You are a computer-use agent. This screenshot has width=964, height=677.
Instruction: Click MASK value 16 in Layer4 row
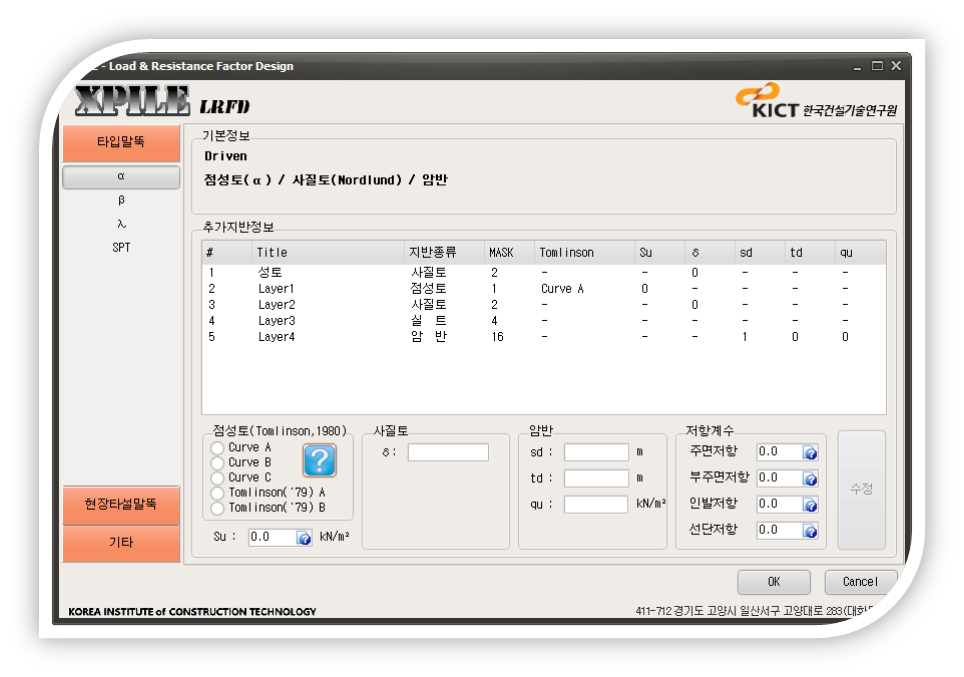[x=497, y=337]
